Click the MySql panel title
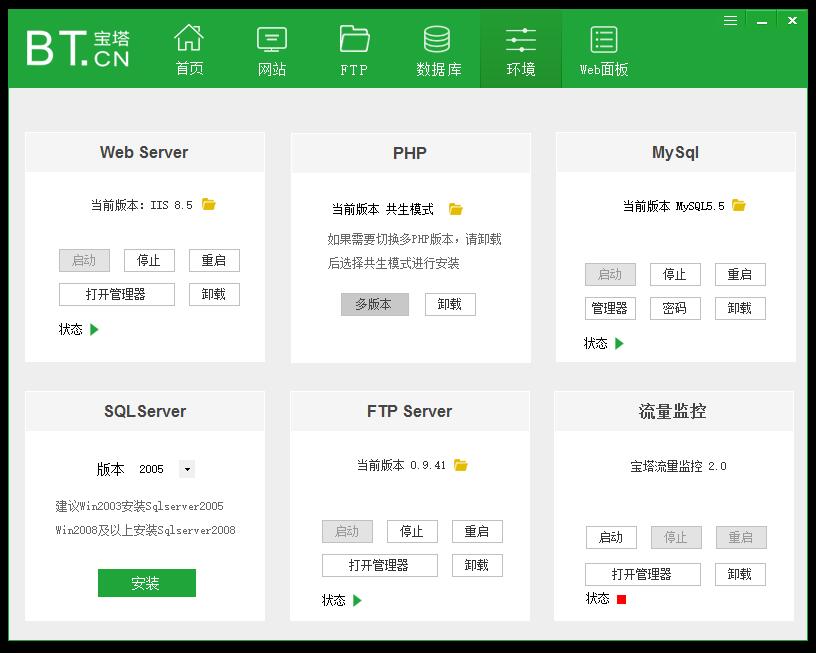The height and width of the screenshot is (653, 816). (x=675, y=152)
